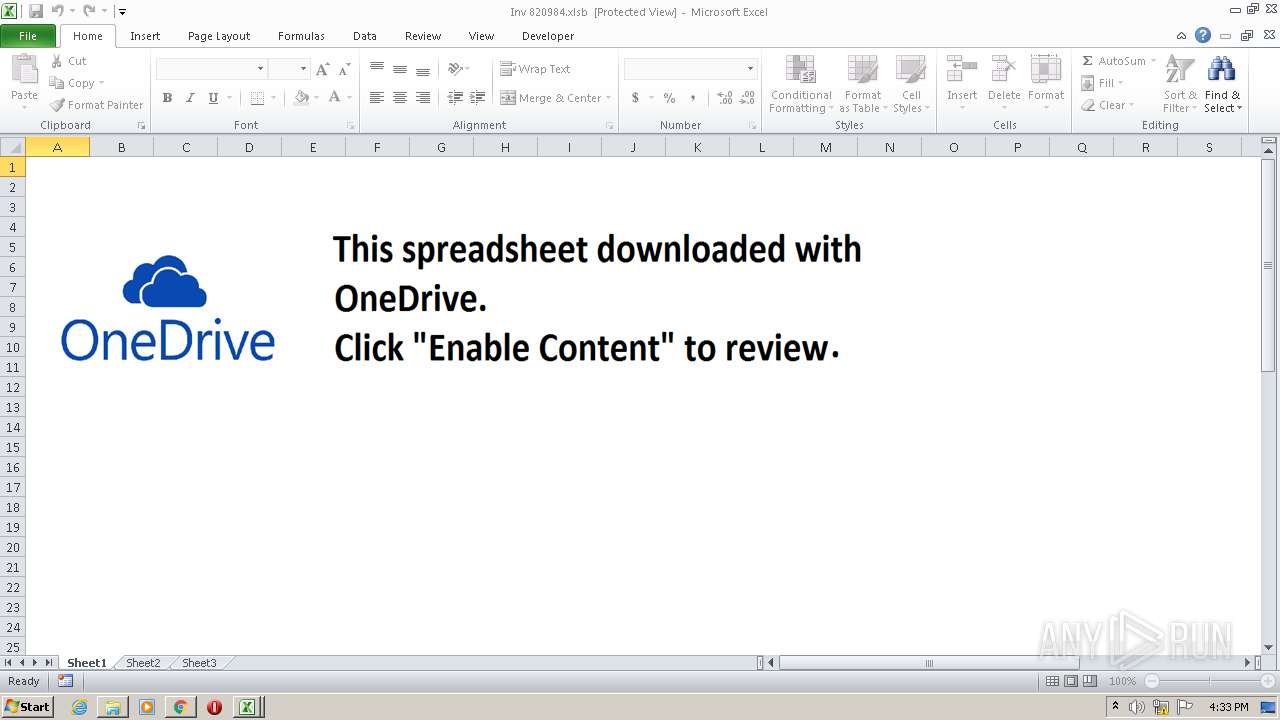The image size is (1280, 720).
Task: Select column header C
Action: [x=186, y=147]
